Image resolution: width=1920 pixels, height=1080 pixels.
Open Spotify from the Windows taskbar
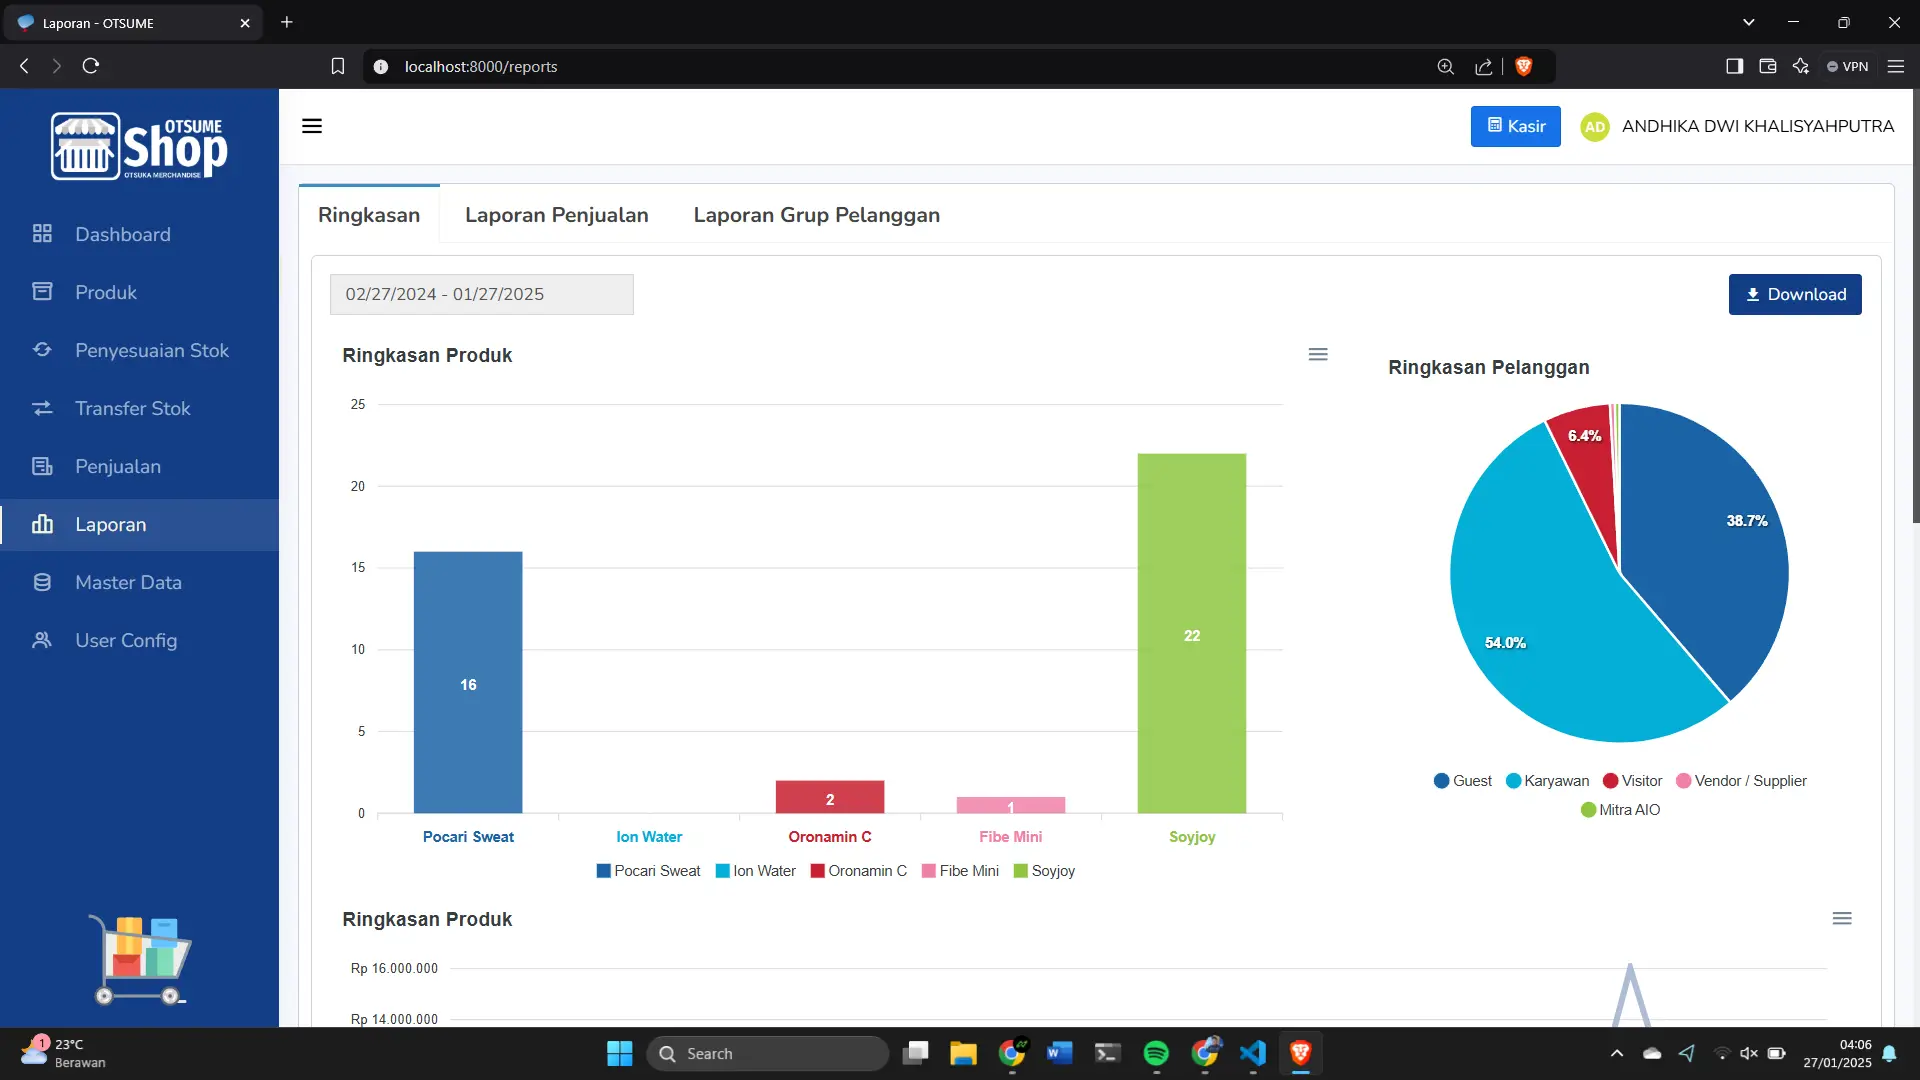click(x=1156, y=1053)
